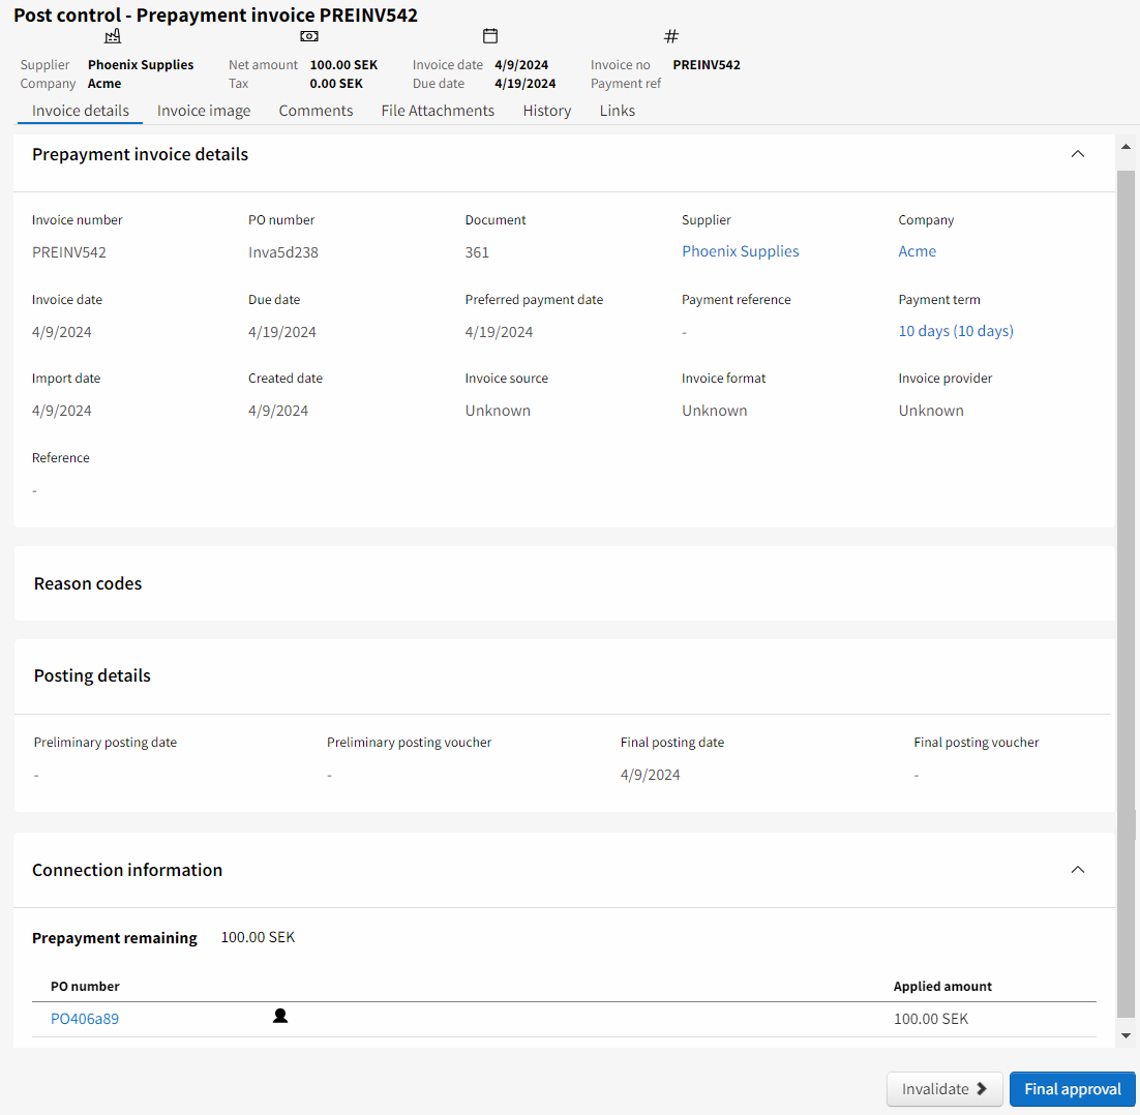The width and height of the screenshot is (1140, 1115).
Task: Go to the File Attachments tab
Action: click(x=437, y=111)
